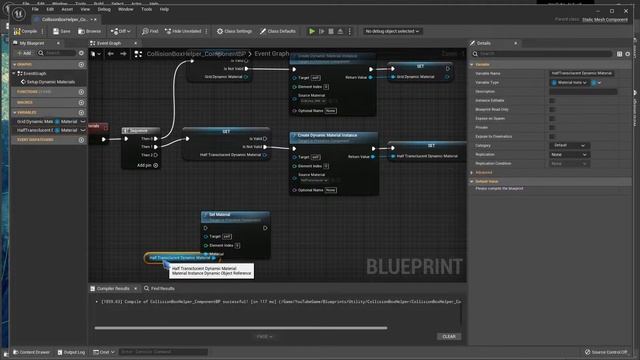Click the Stop simulation button
Screen dimensions: 640x360
(331, 31)
